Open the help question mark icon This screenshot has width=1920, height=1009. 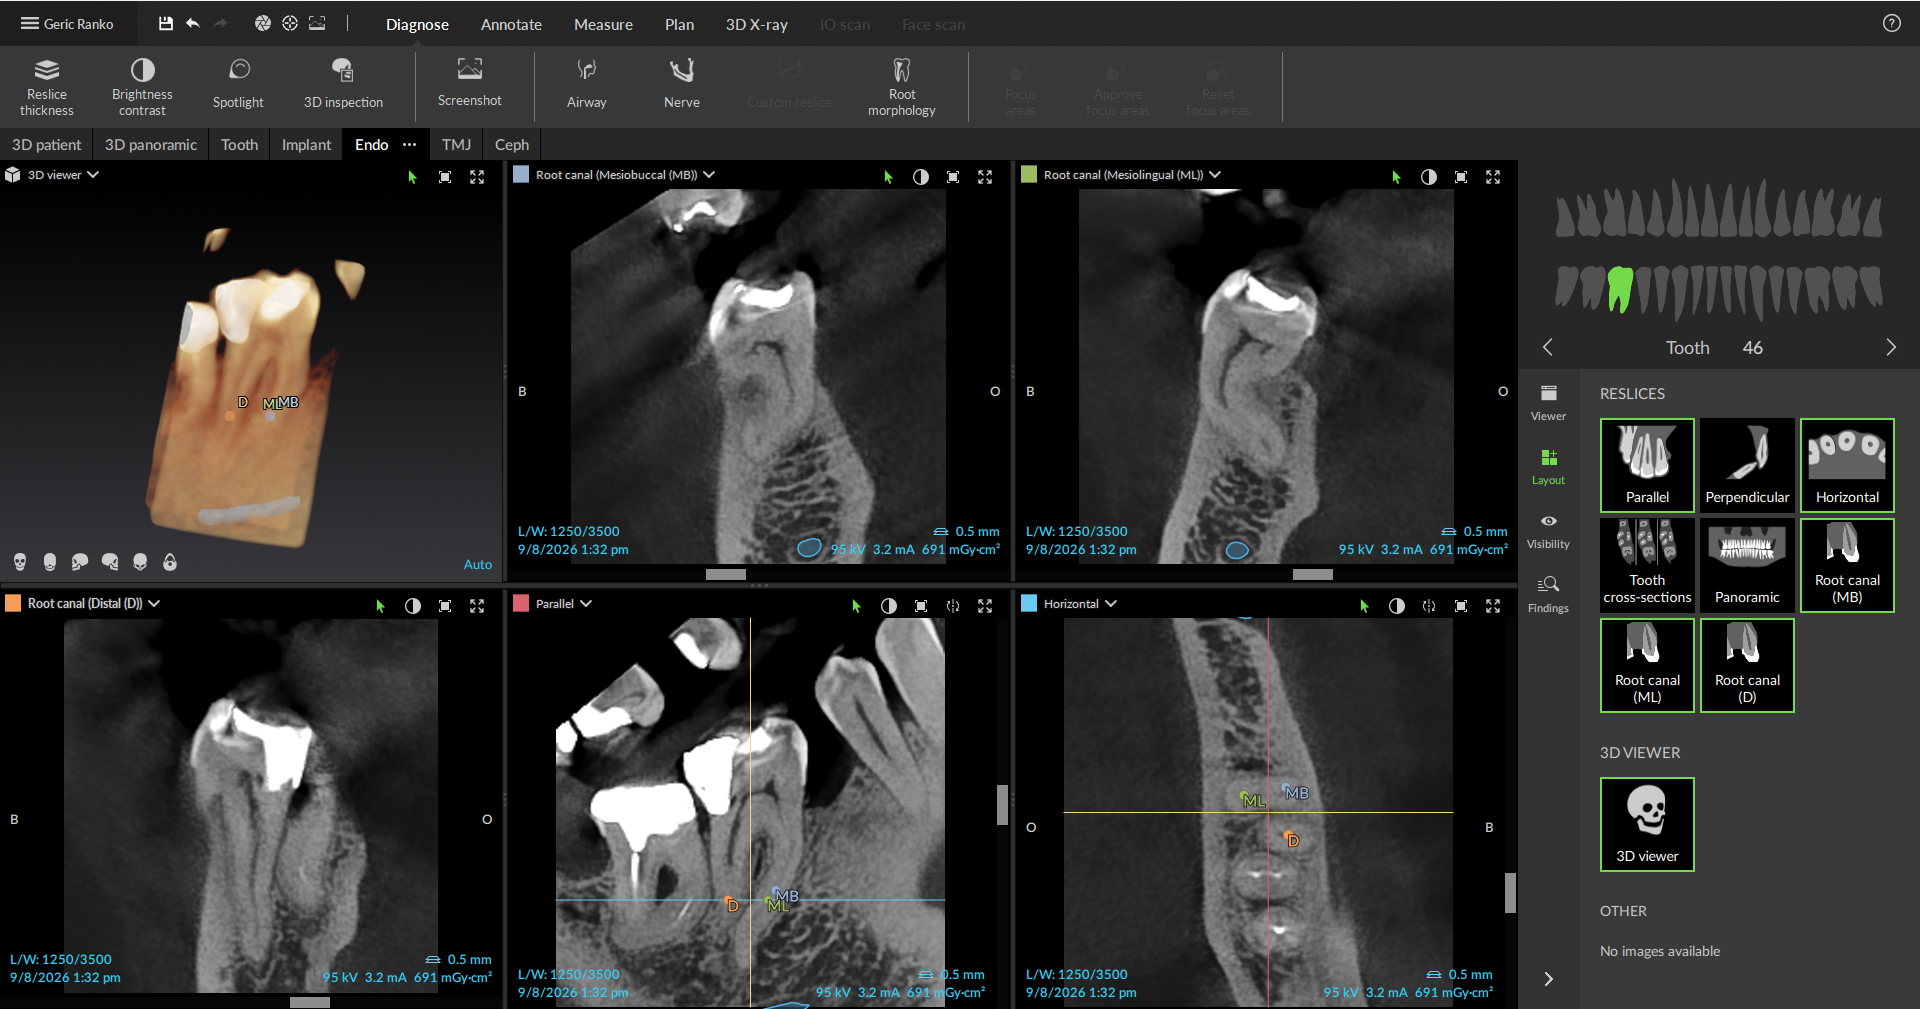[x=1891, y=23]
